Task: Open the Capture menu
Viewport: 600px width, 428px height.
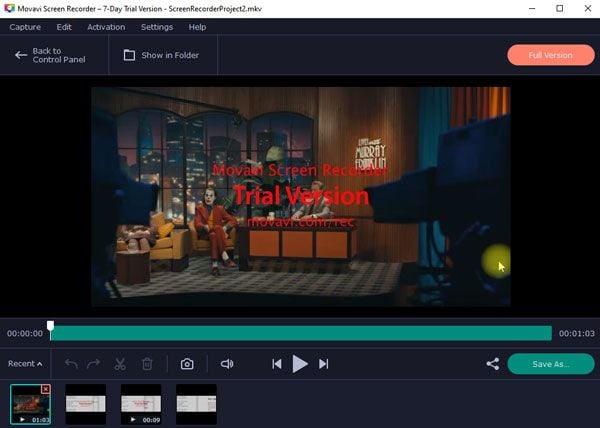Action: [x=25, y=27]
